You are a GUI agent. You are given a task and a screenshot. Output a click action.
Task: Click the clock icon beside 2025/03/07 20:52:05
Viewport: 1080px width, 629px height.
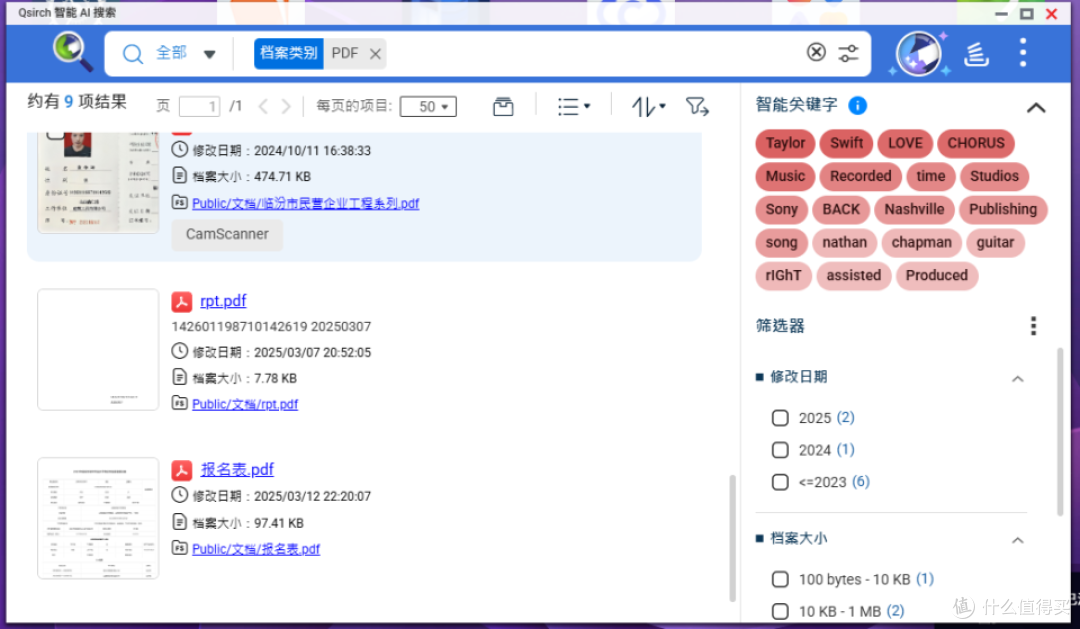click(x=179, y=351)
